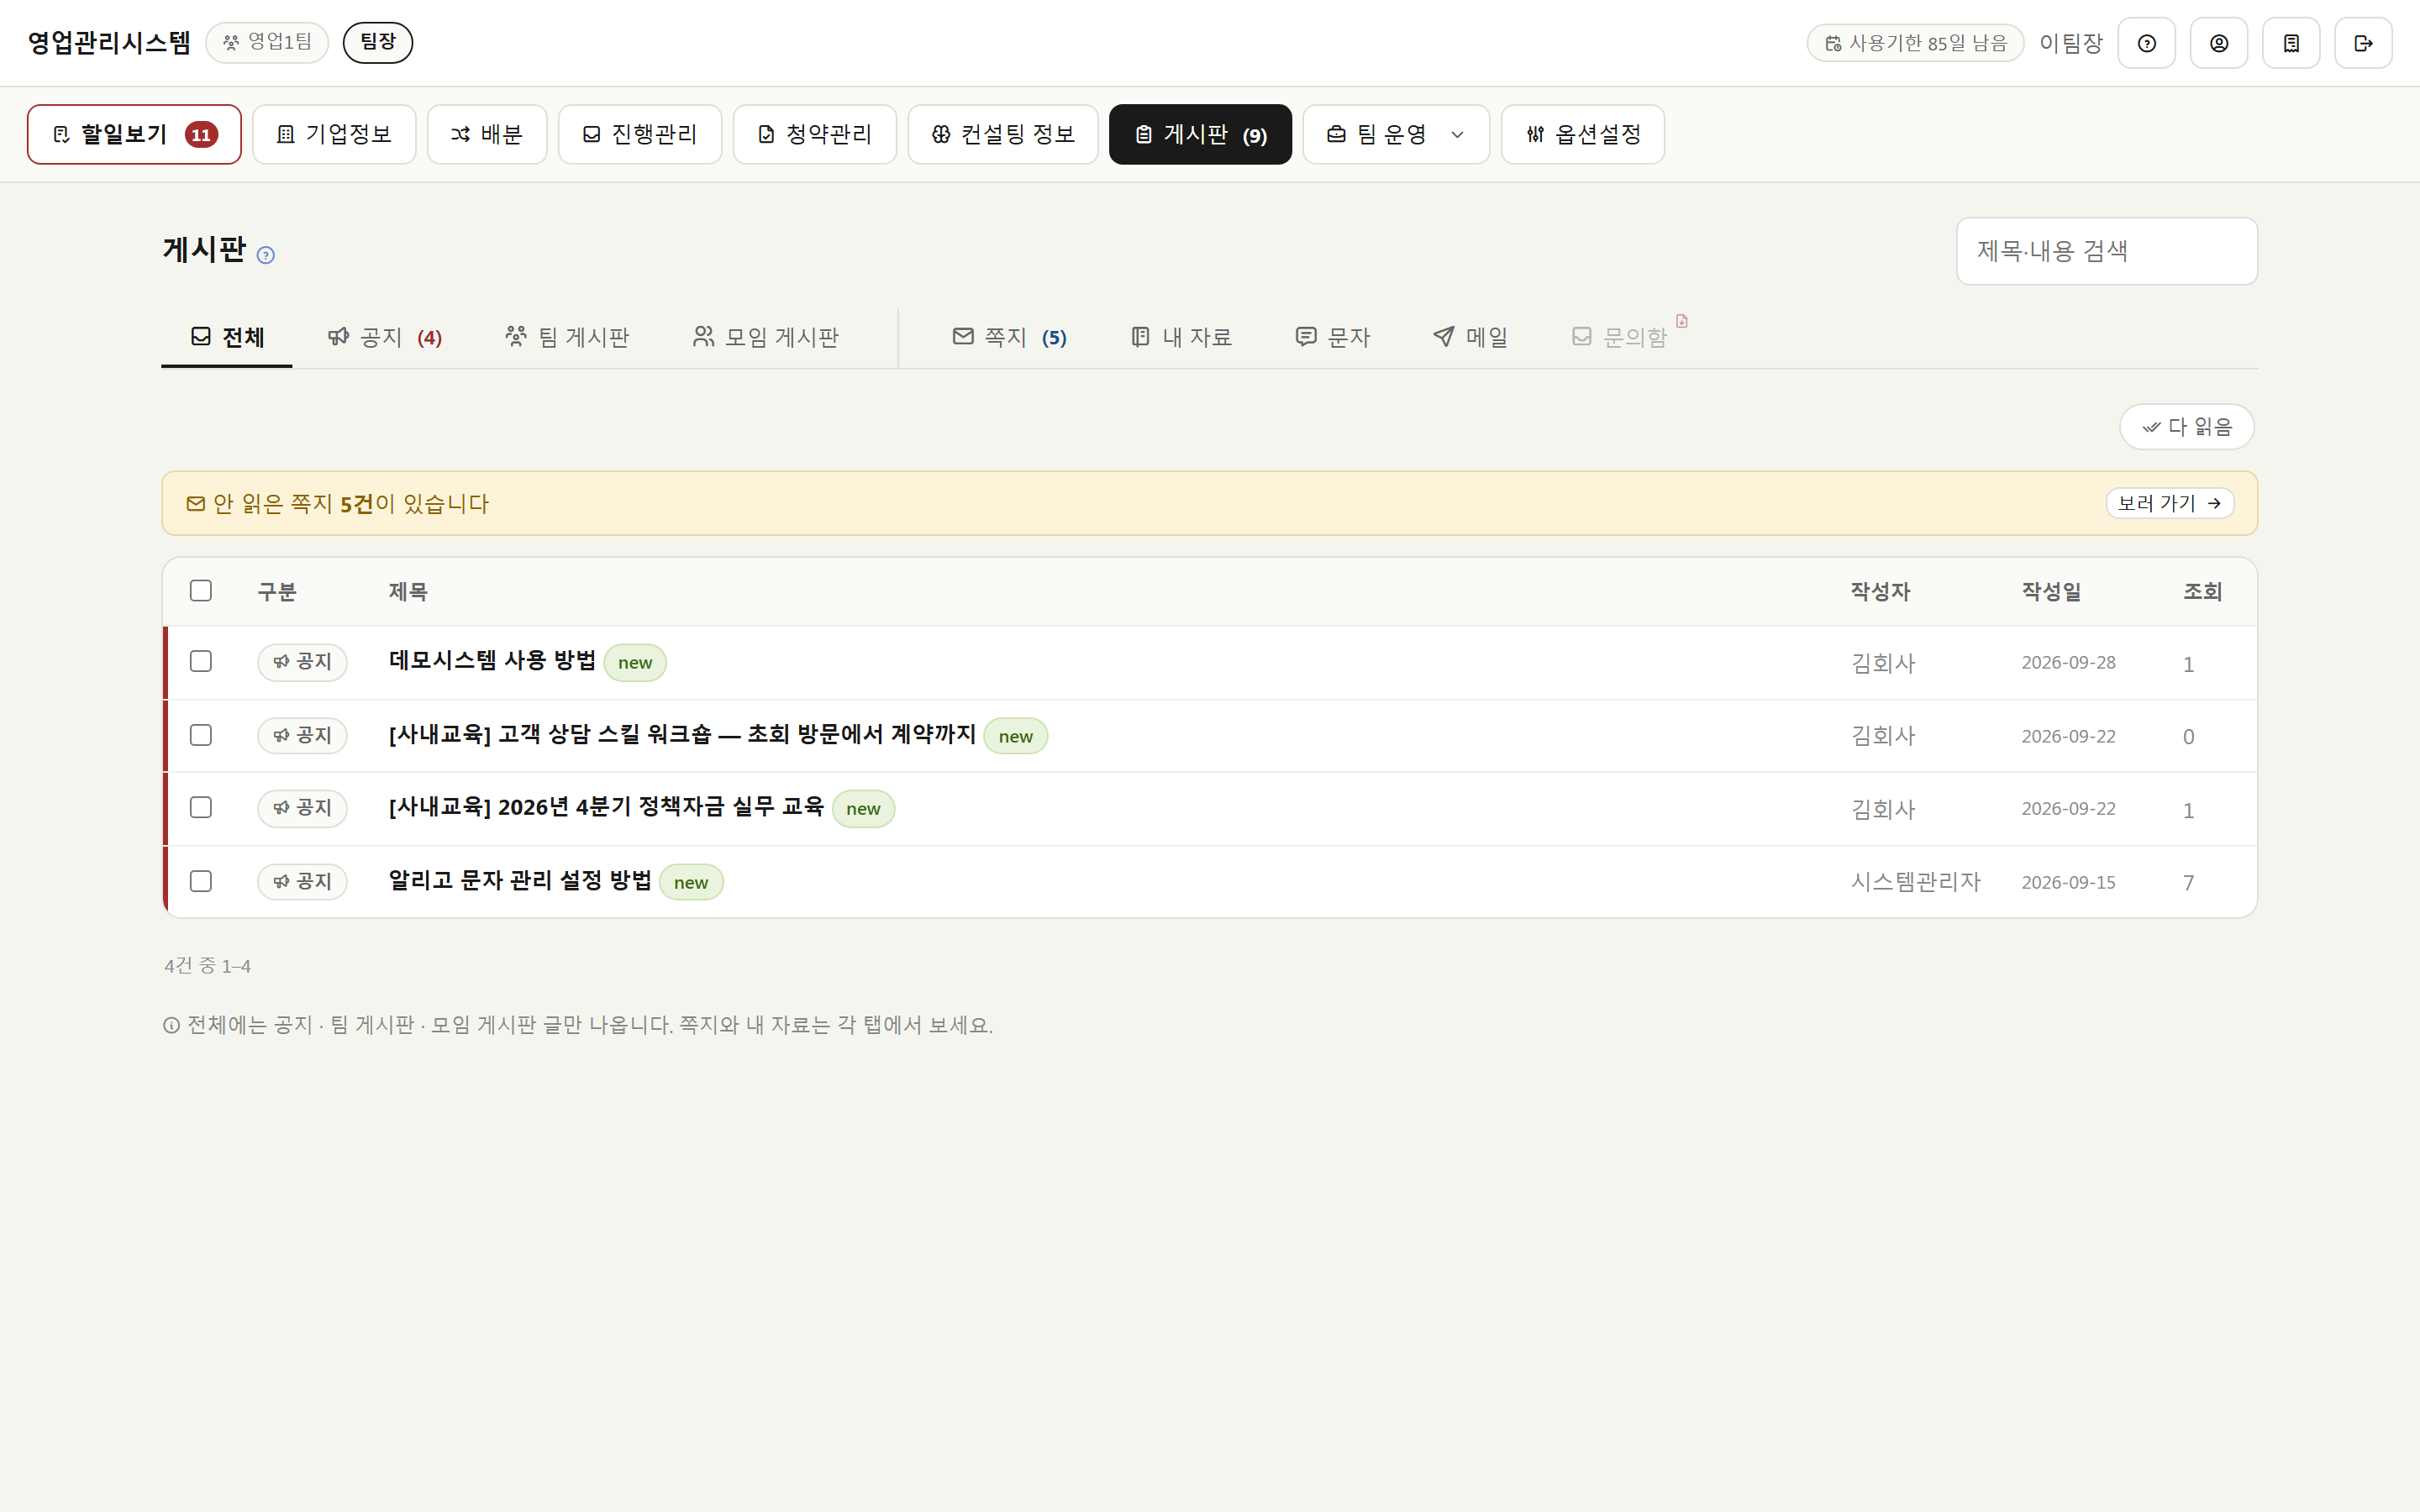
Task: Click the 다 읽음 button
Action: coord(2187,427)
